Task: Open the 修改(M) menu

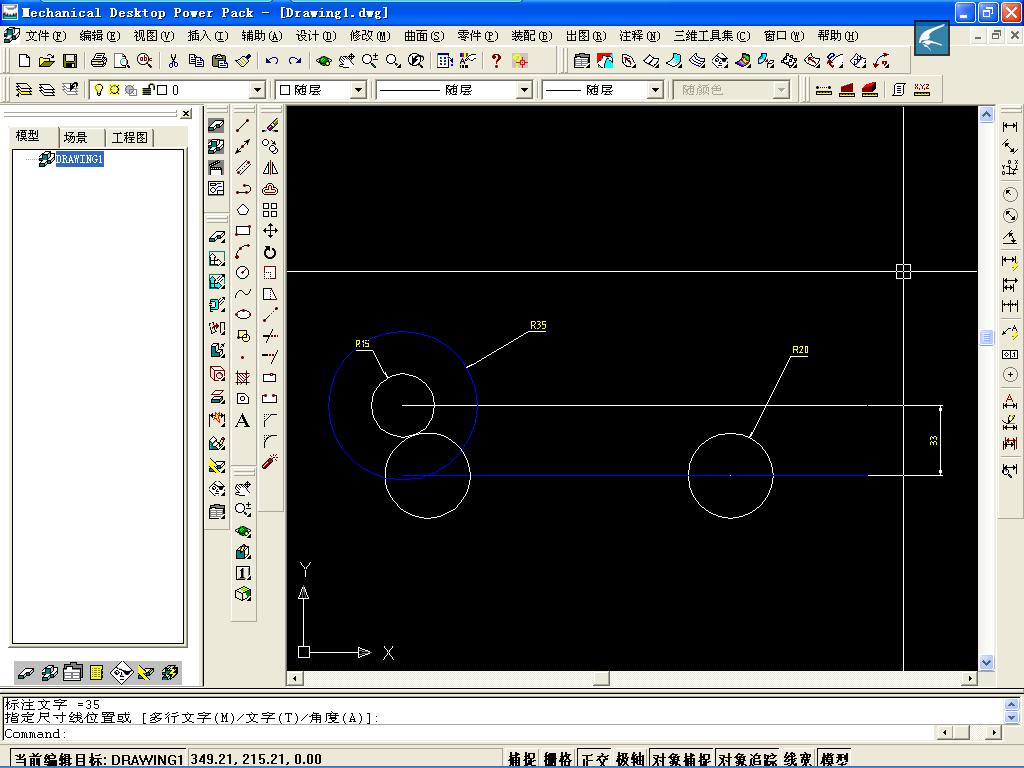Action: [x=370, y=36]
